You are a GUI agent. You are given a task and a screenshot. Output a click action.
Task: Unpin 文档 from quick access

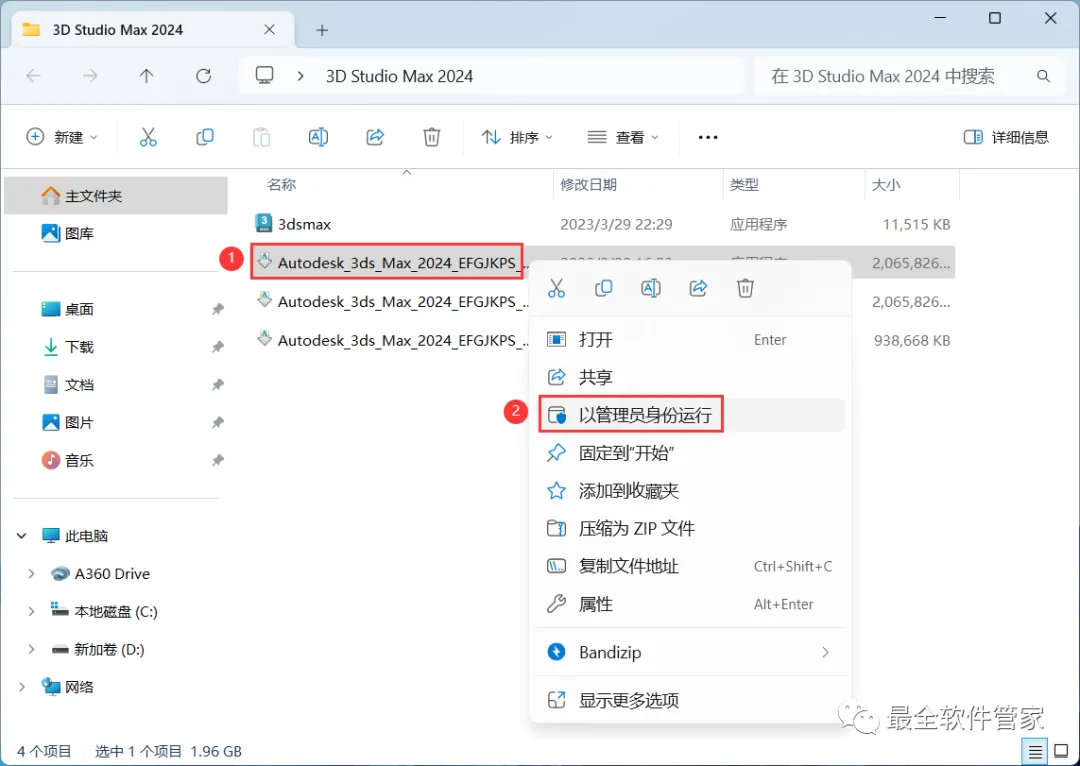pos(218,384)
